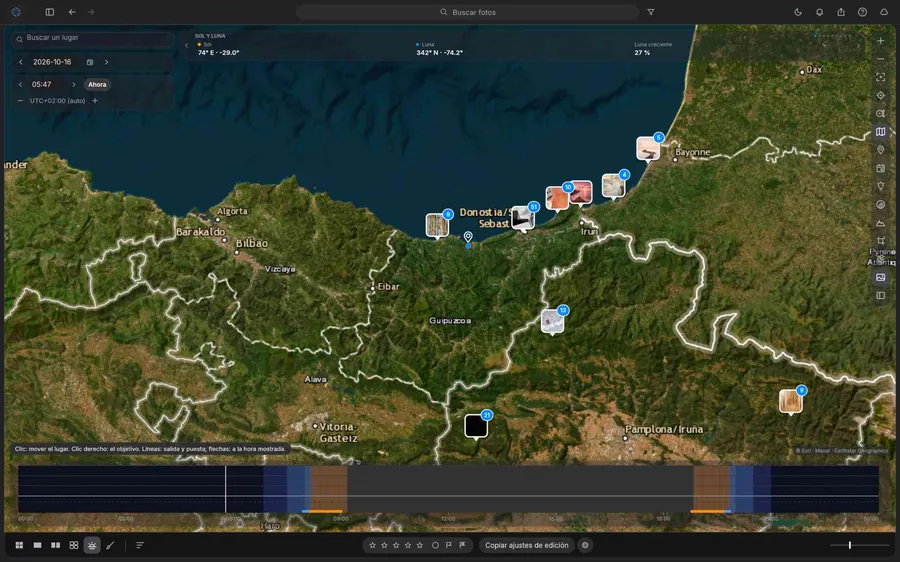Screen dimensions: 900x562
Task: Step time back from 05:47
Action: click(20, 84)
